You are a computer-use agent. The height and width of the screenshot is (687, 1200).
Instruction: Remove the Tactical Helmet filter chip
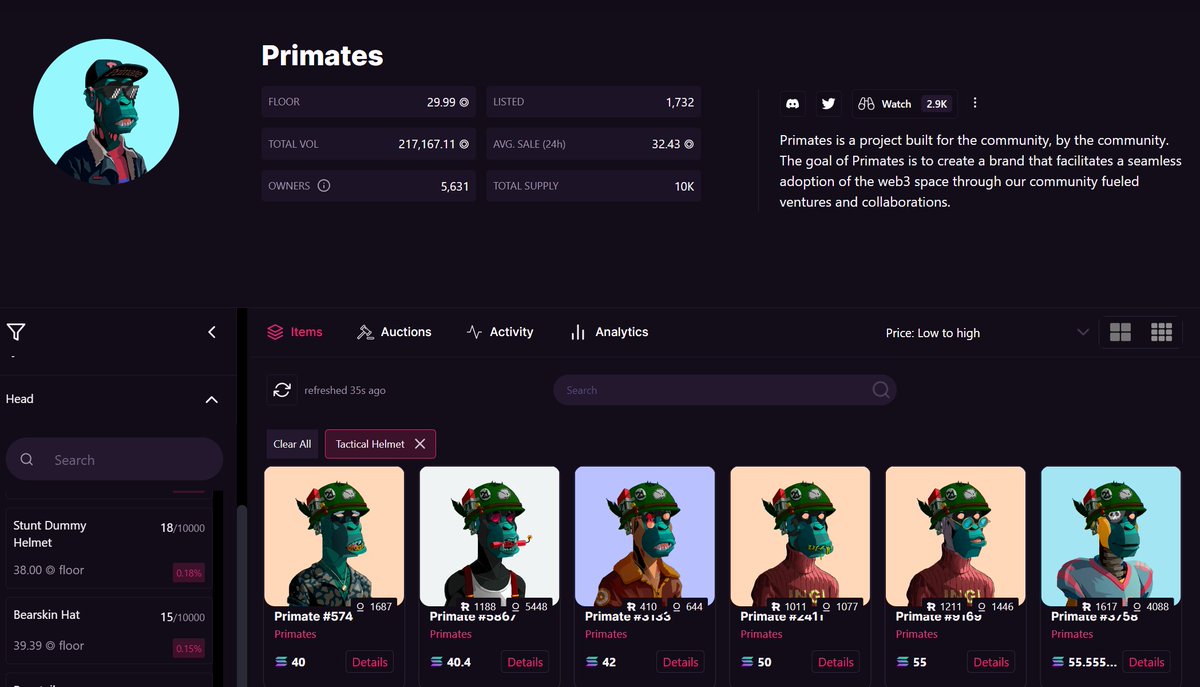pyautogui.click(x=420, y=443)
